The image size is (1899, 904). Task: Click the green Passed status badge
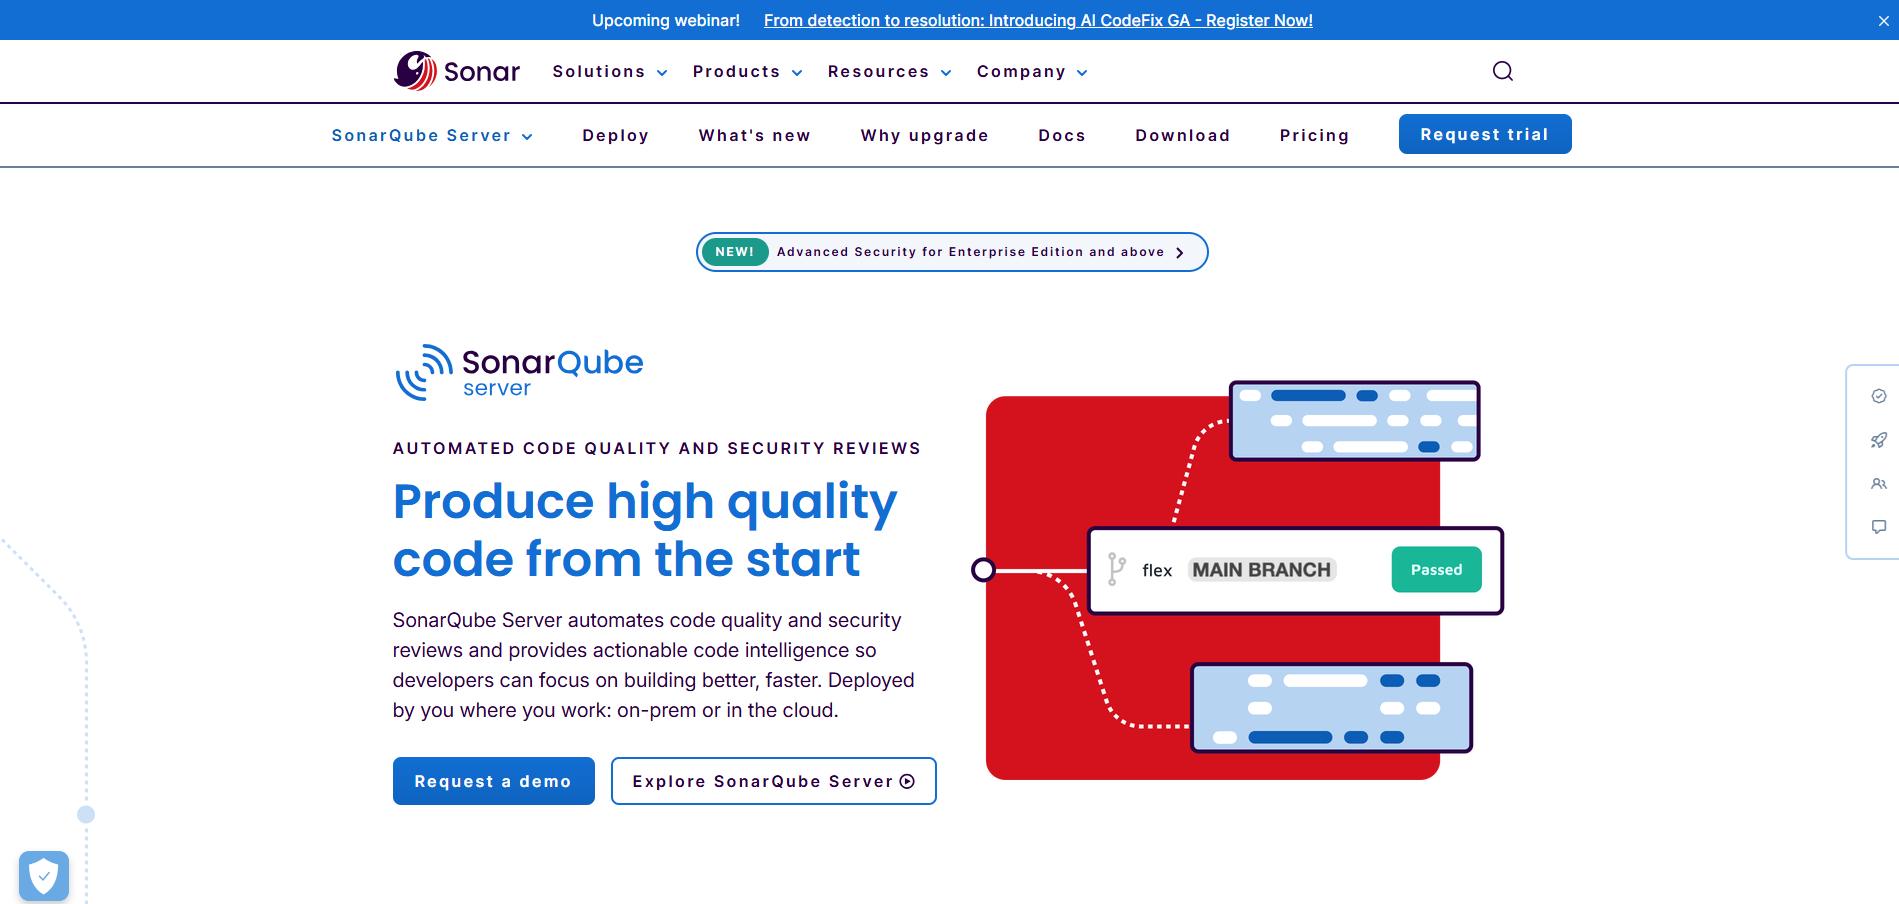[1437, 570]
